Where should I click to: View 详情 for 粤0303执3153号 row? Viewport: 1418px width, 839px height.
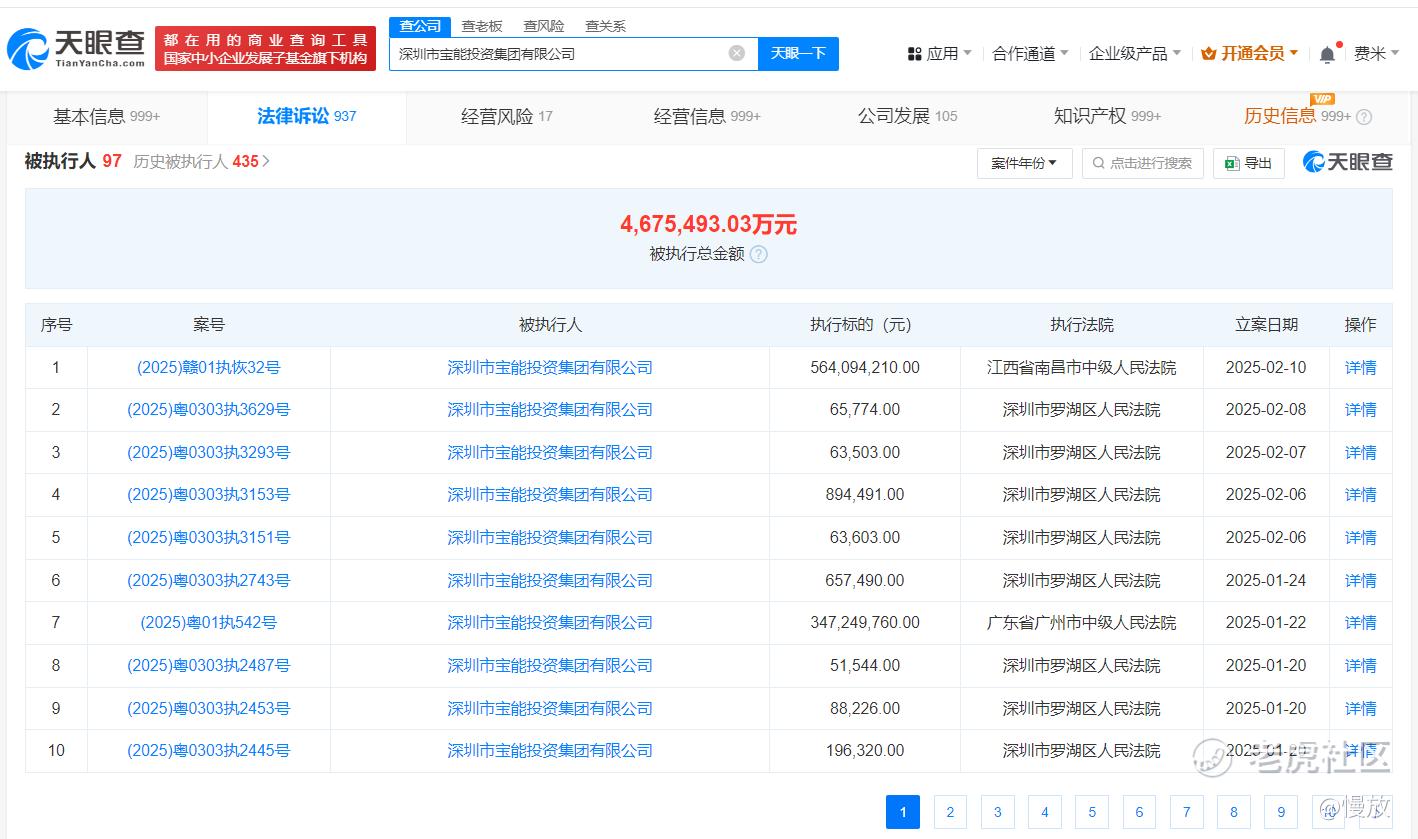click(x=1360, y=495)
